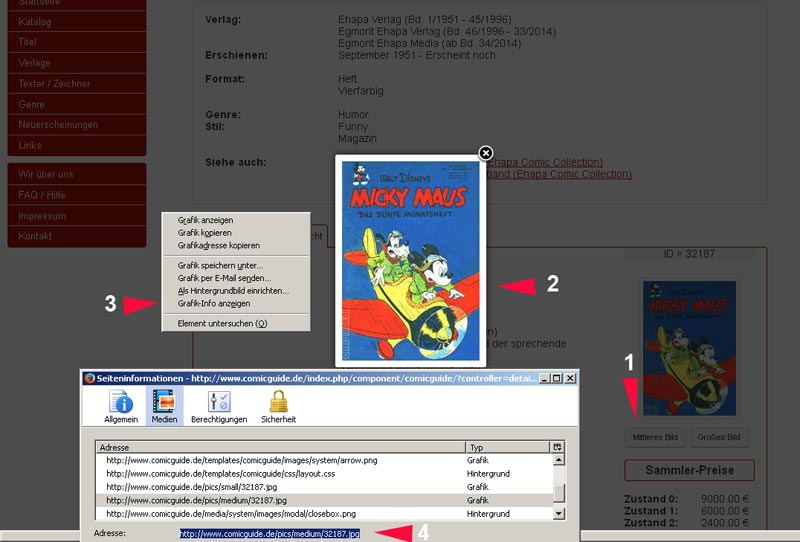Choose Grafik kopieren from context menu

[204, 233]
